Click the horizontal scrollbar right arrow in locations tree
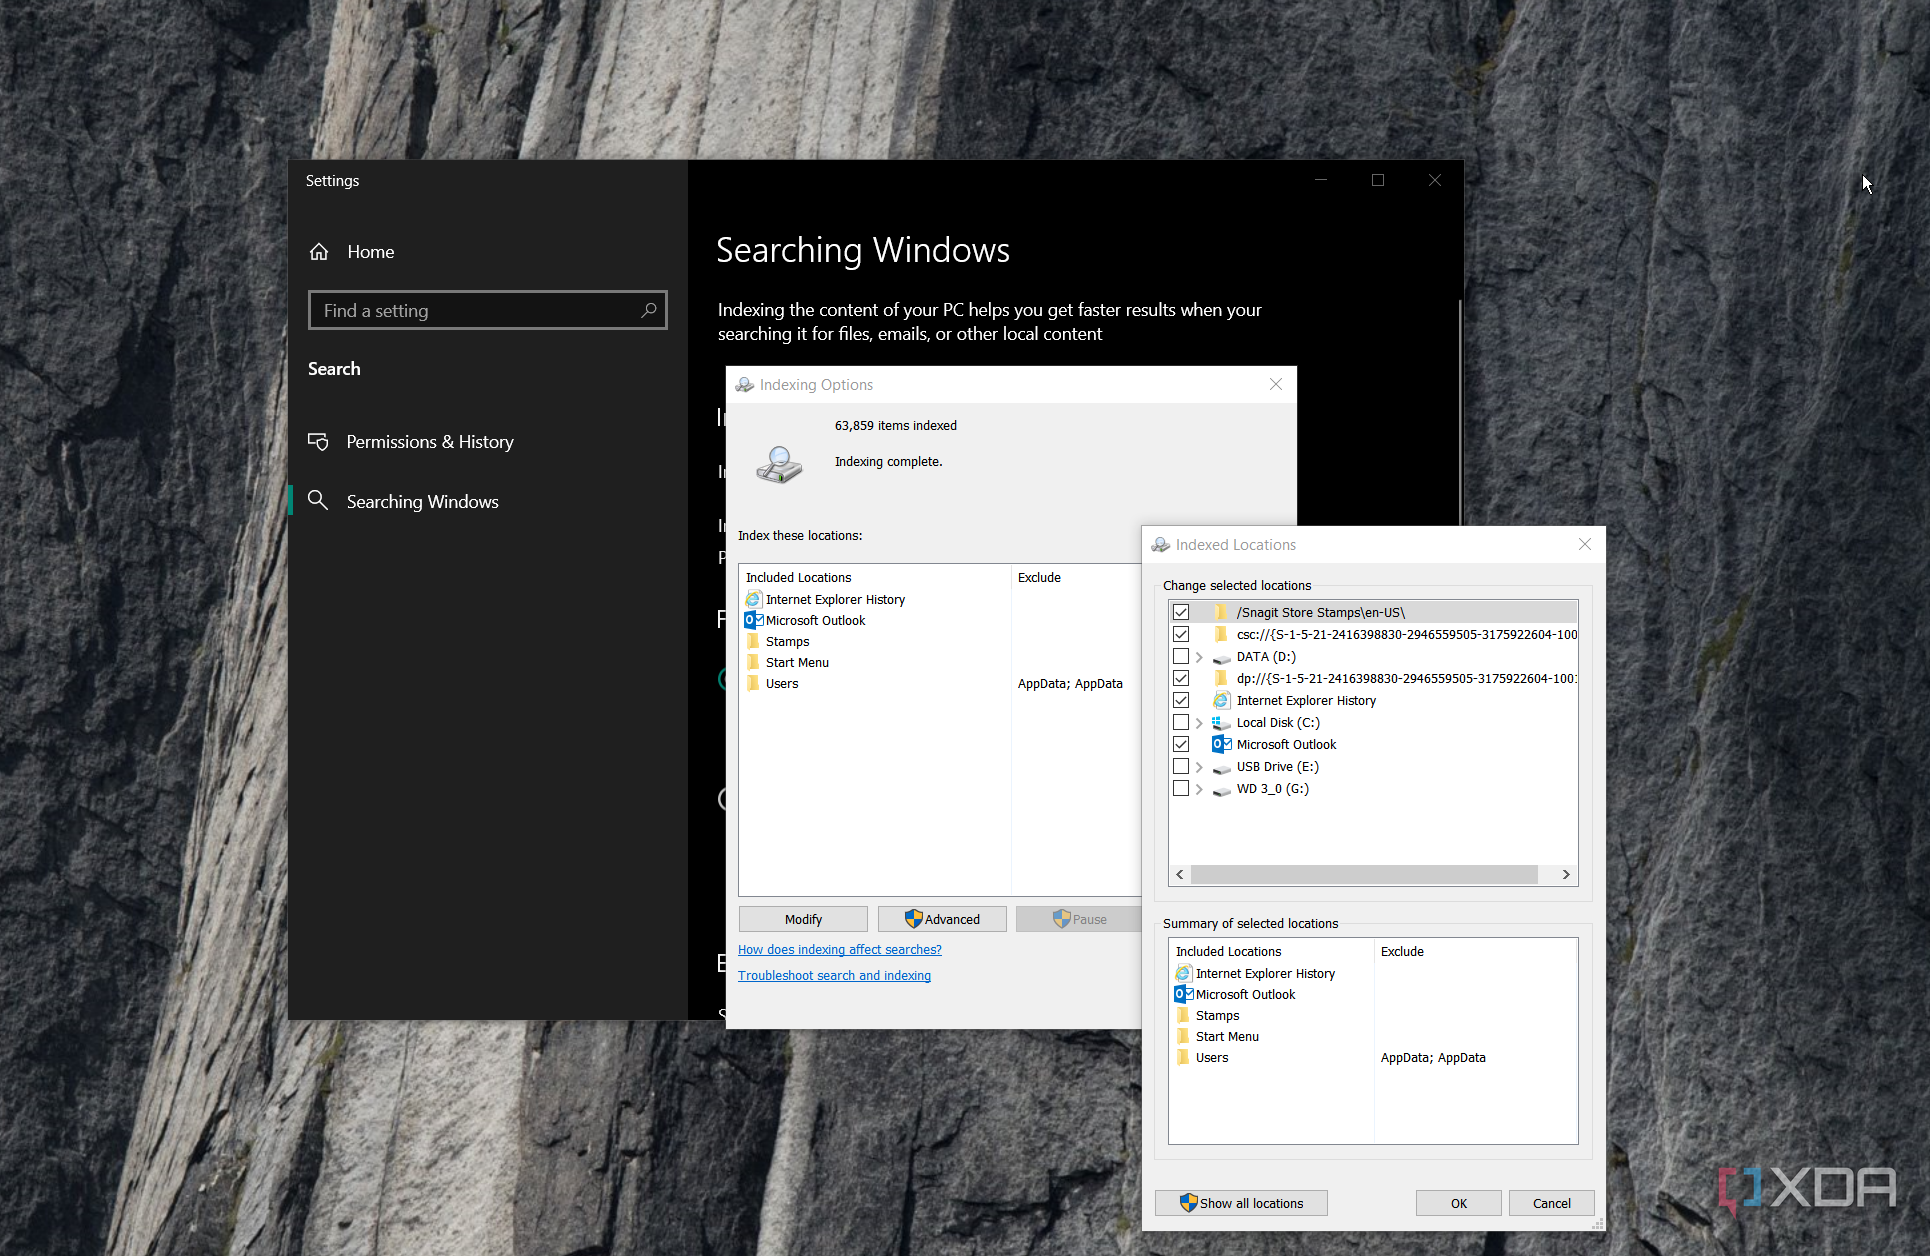Image resolution: width=1930 pixels, height=1256 pixels. click(1566, 875)
